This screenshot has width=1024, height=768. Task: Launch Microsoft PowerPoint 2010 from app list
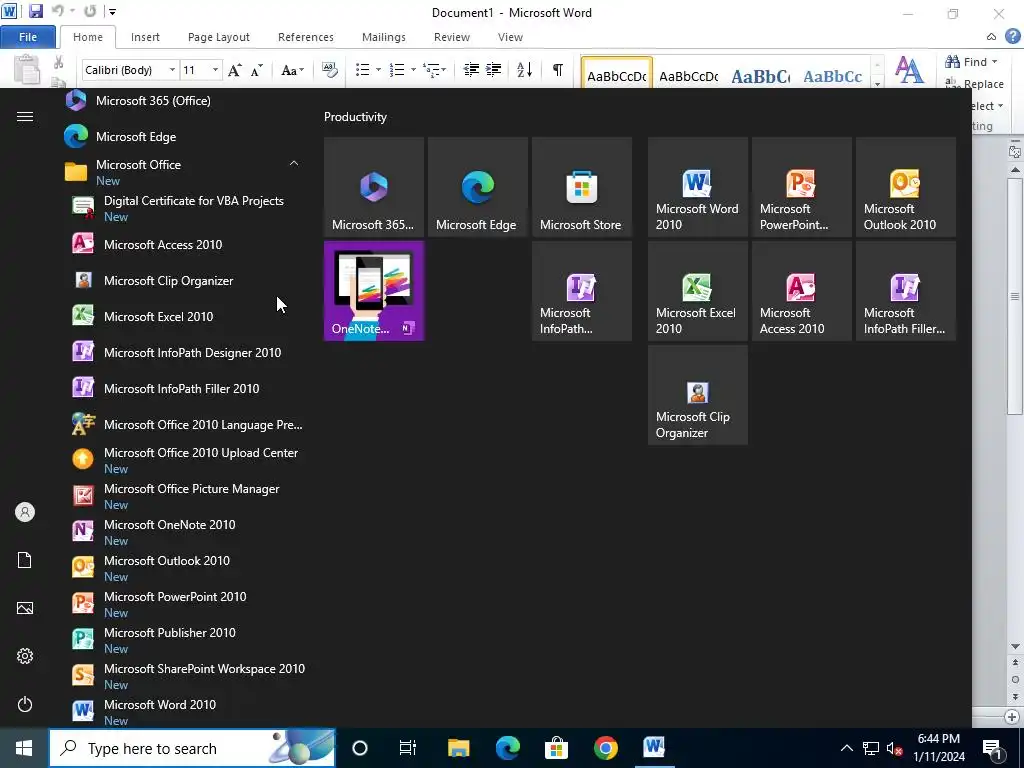tap(185, 603)
